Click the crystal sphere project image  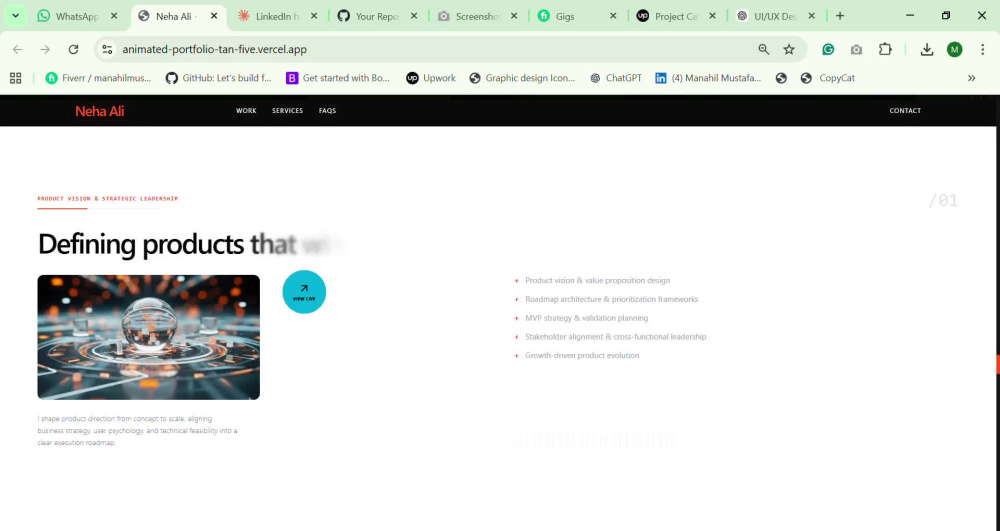tap(149, 337)
